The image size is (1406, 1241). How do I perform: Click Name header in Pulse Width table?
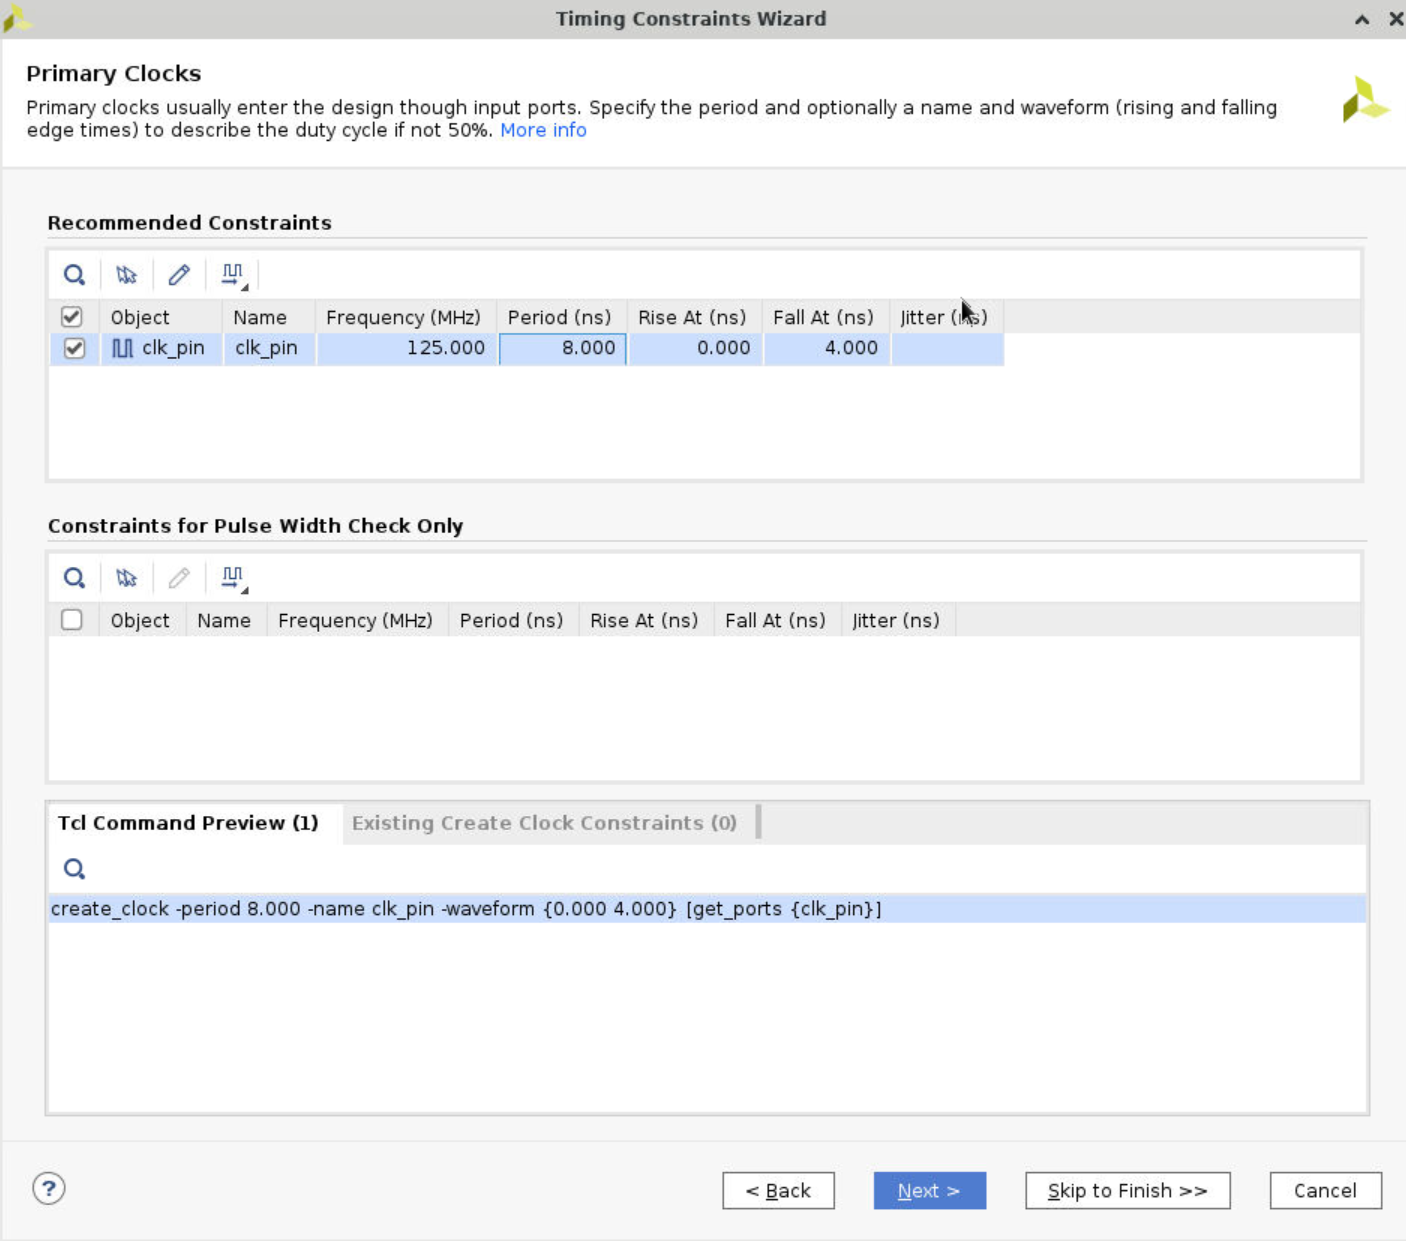226,620
